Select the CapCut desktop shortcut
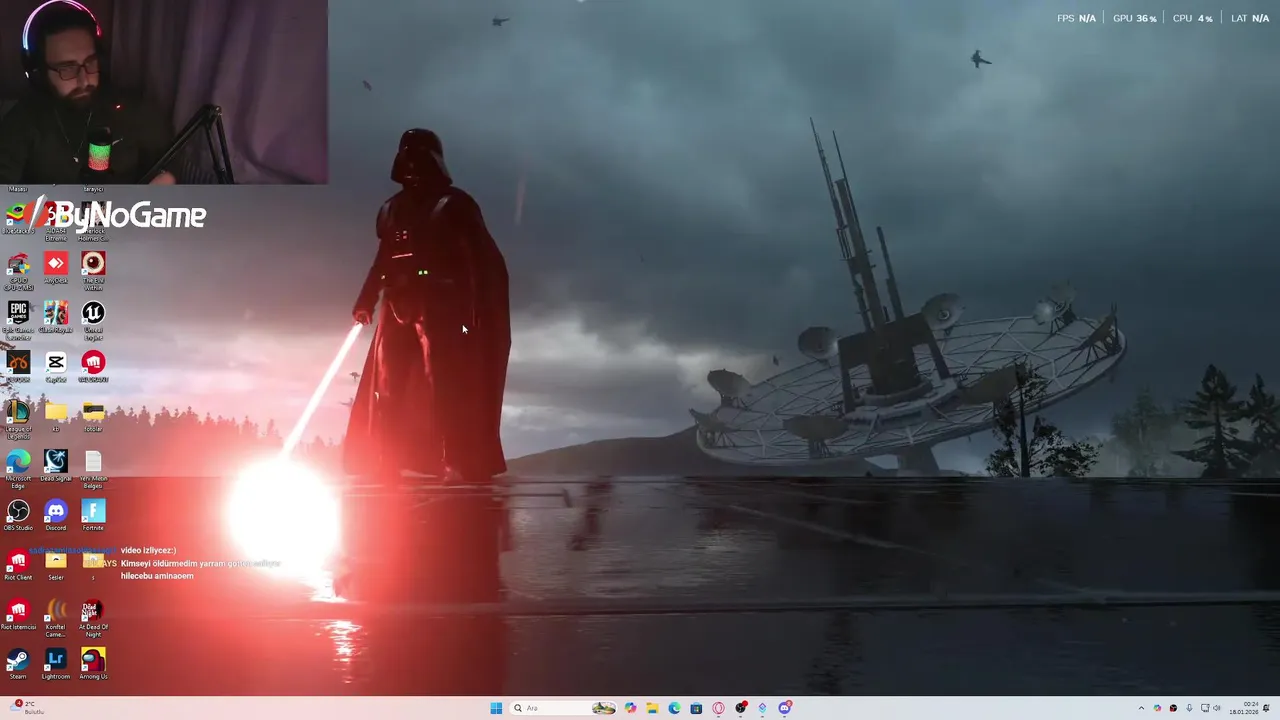1280x720 pixels. click(56, 366)
